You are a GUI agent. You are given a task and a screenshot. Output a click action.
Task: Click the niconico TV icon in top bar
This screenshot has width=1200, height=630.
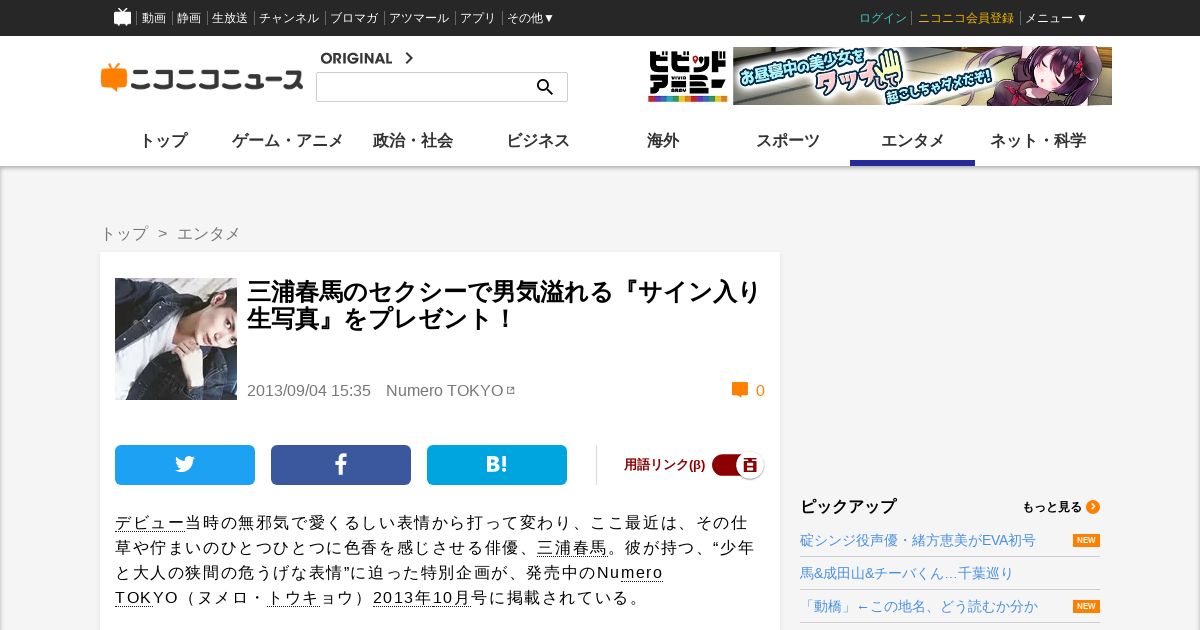click(x=122, y=17)
